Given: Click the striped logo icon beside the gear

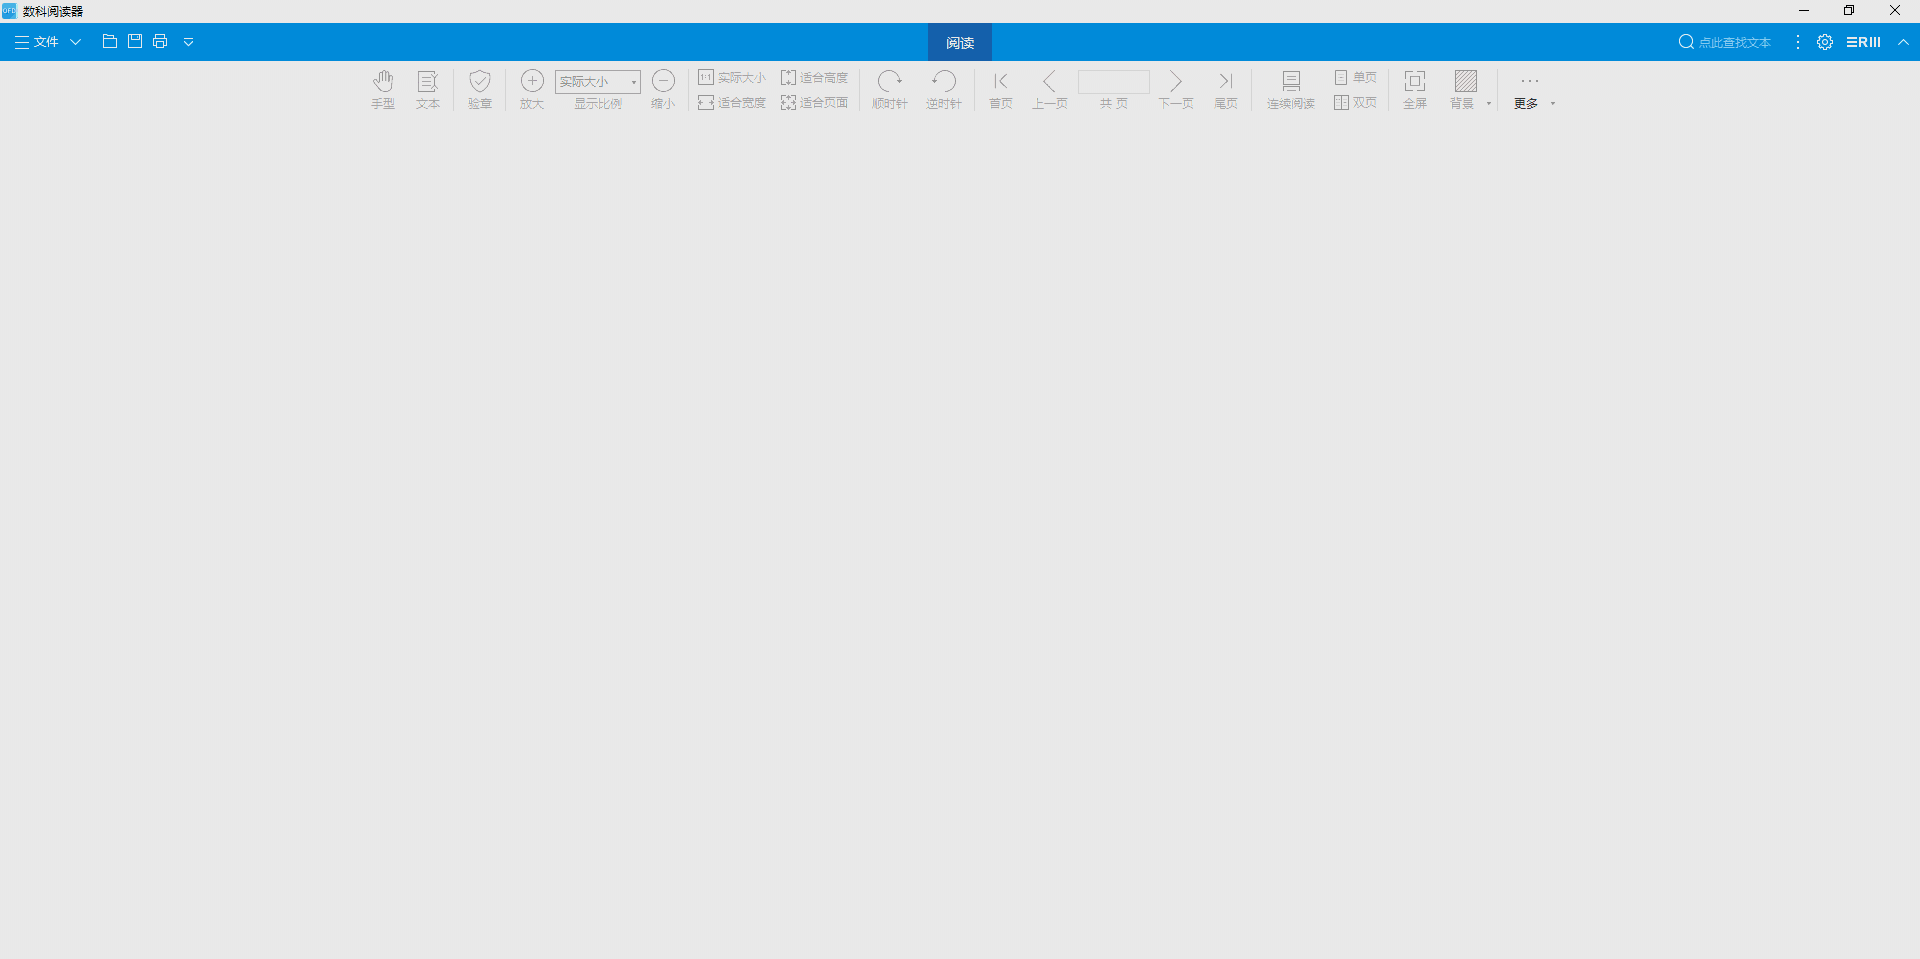Looking at the screenshot, I should click(x=1863, y=42).
